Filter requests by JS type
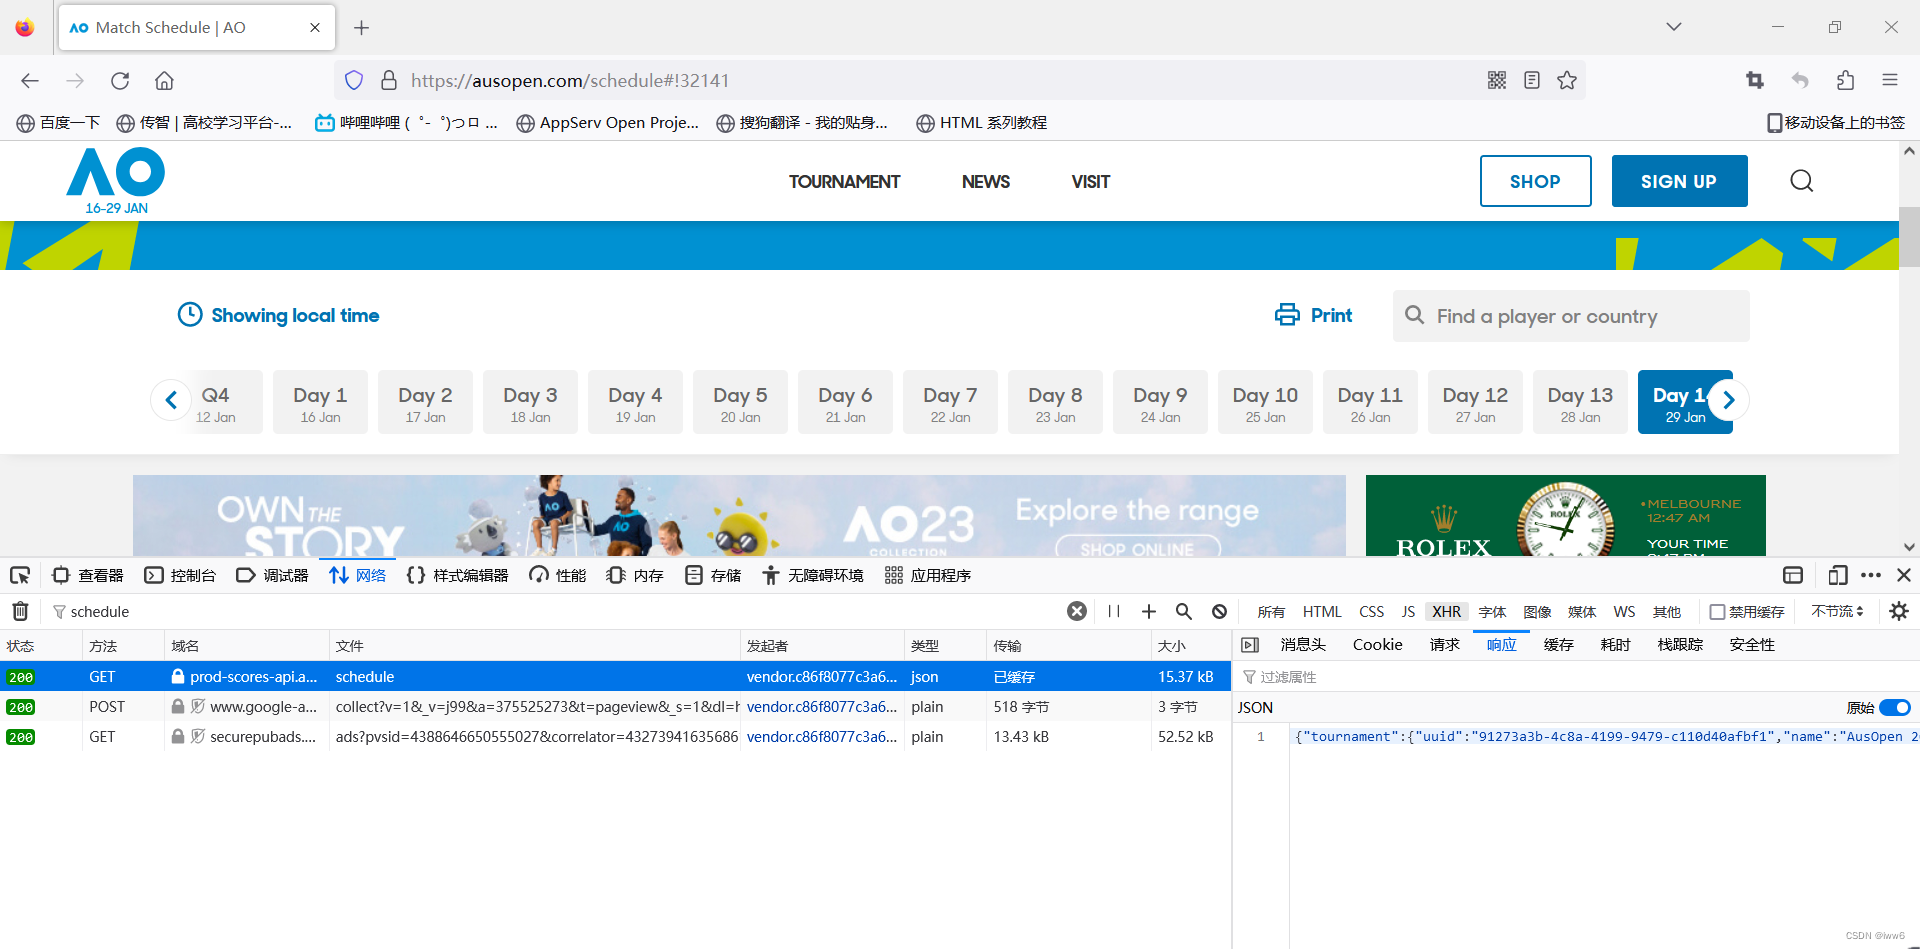Image resolution: width=1920 pixels, height=949 pixels. [1408, 612]
